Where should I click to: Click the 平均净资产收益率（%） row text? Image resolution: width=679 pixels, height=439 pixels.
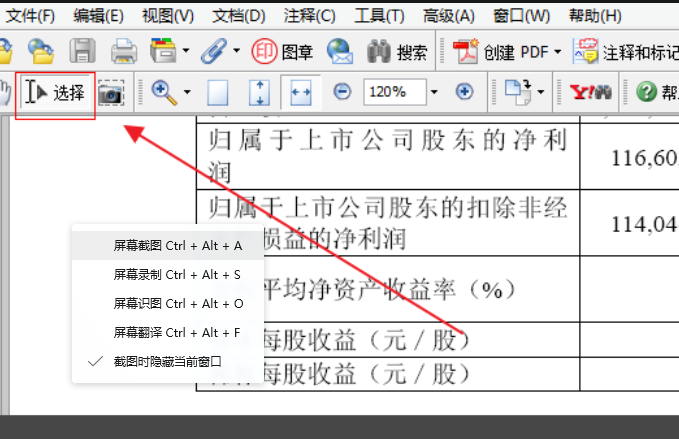coord(389,290)
